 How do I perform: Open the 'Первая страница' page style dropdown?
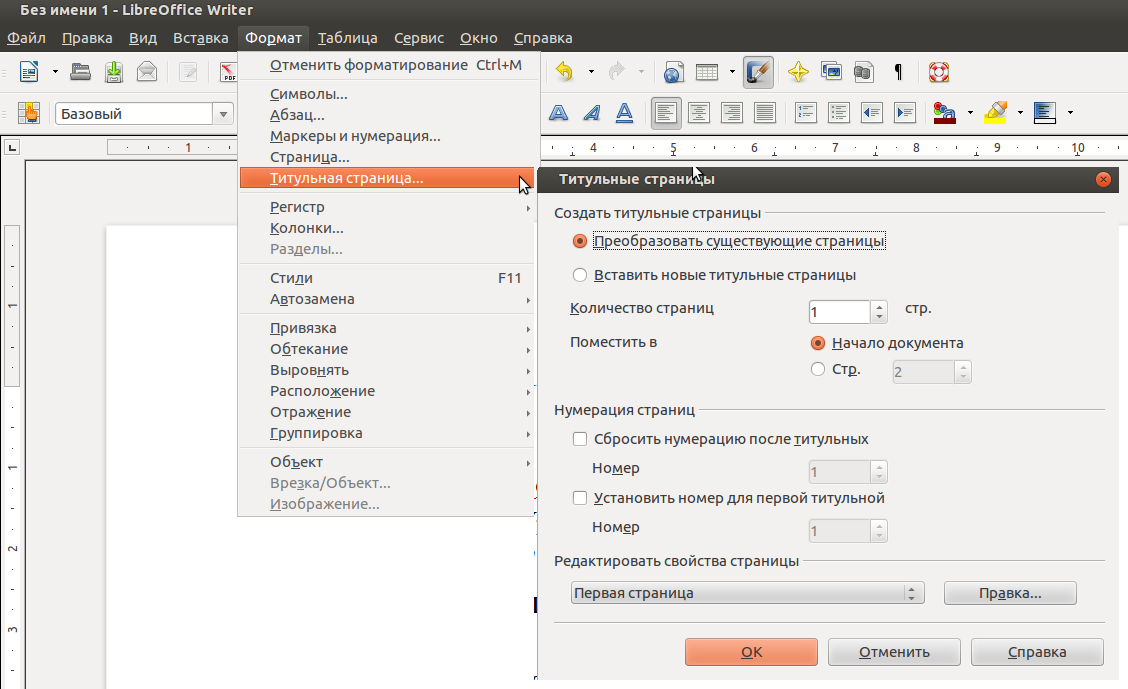(x=746, y=593)
